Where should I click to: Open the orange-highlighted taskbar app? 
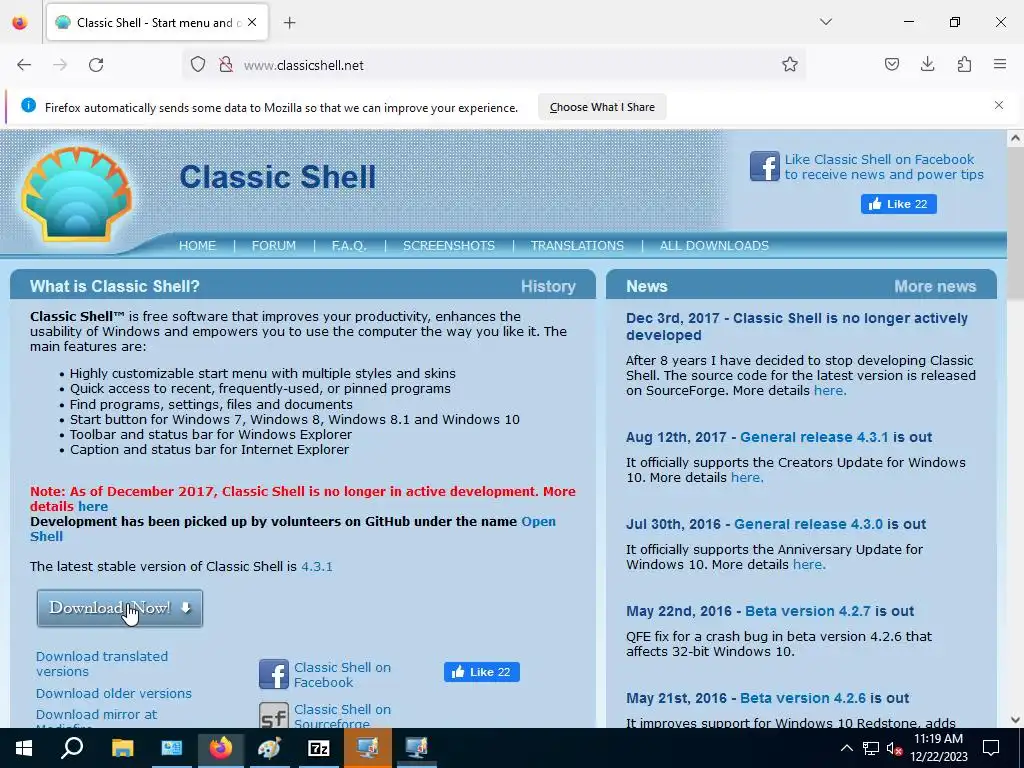367,748
